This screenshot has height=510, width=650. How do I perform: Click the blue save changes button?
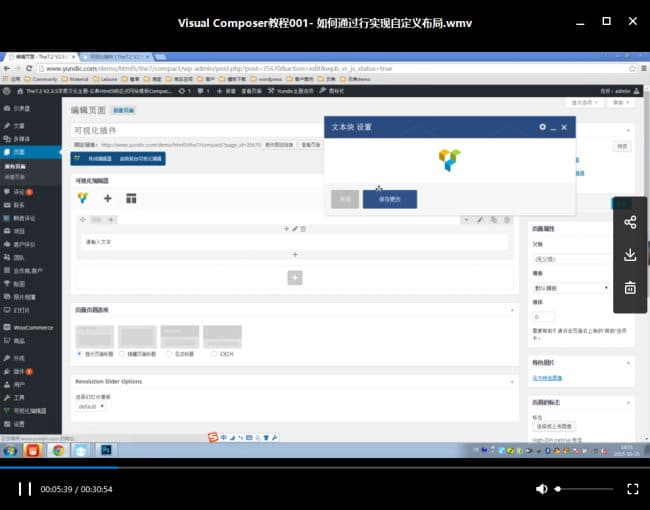point(390,199)
